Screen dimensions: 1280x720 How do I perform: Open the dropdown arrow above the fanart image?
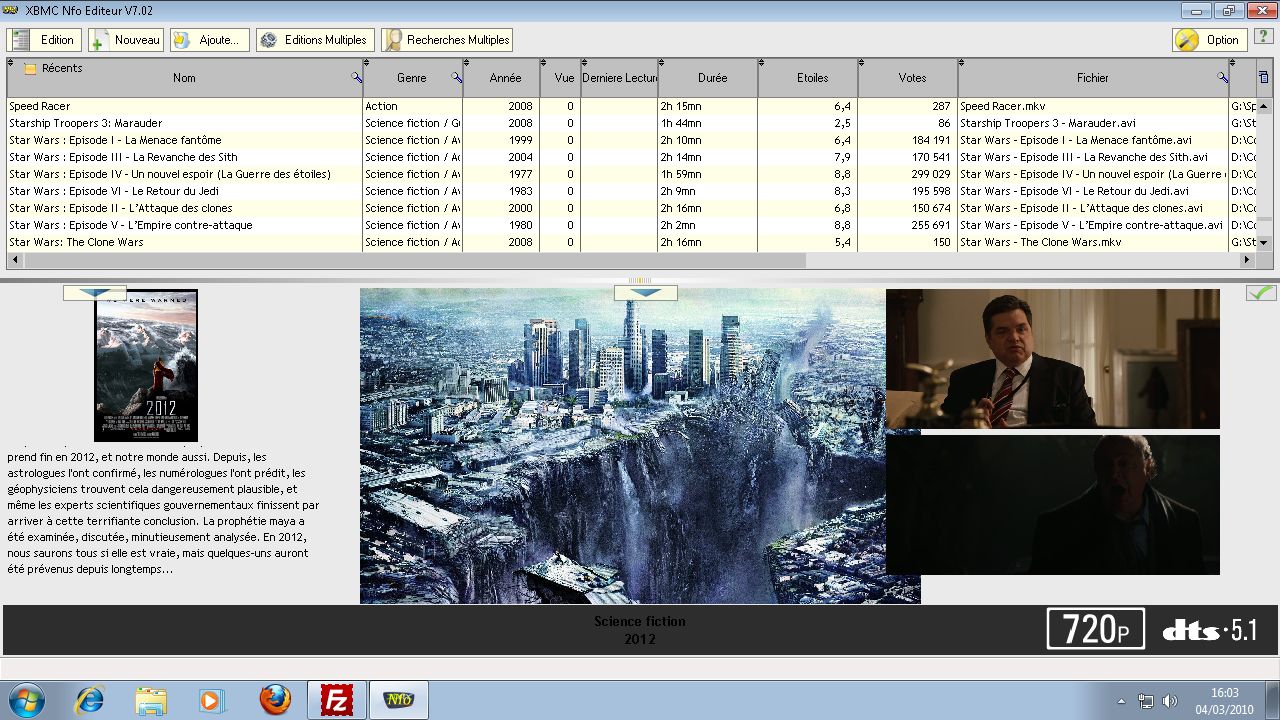point(645,293)
